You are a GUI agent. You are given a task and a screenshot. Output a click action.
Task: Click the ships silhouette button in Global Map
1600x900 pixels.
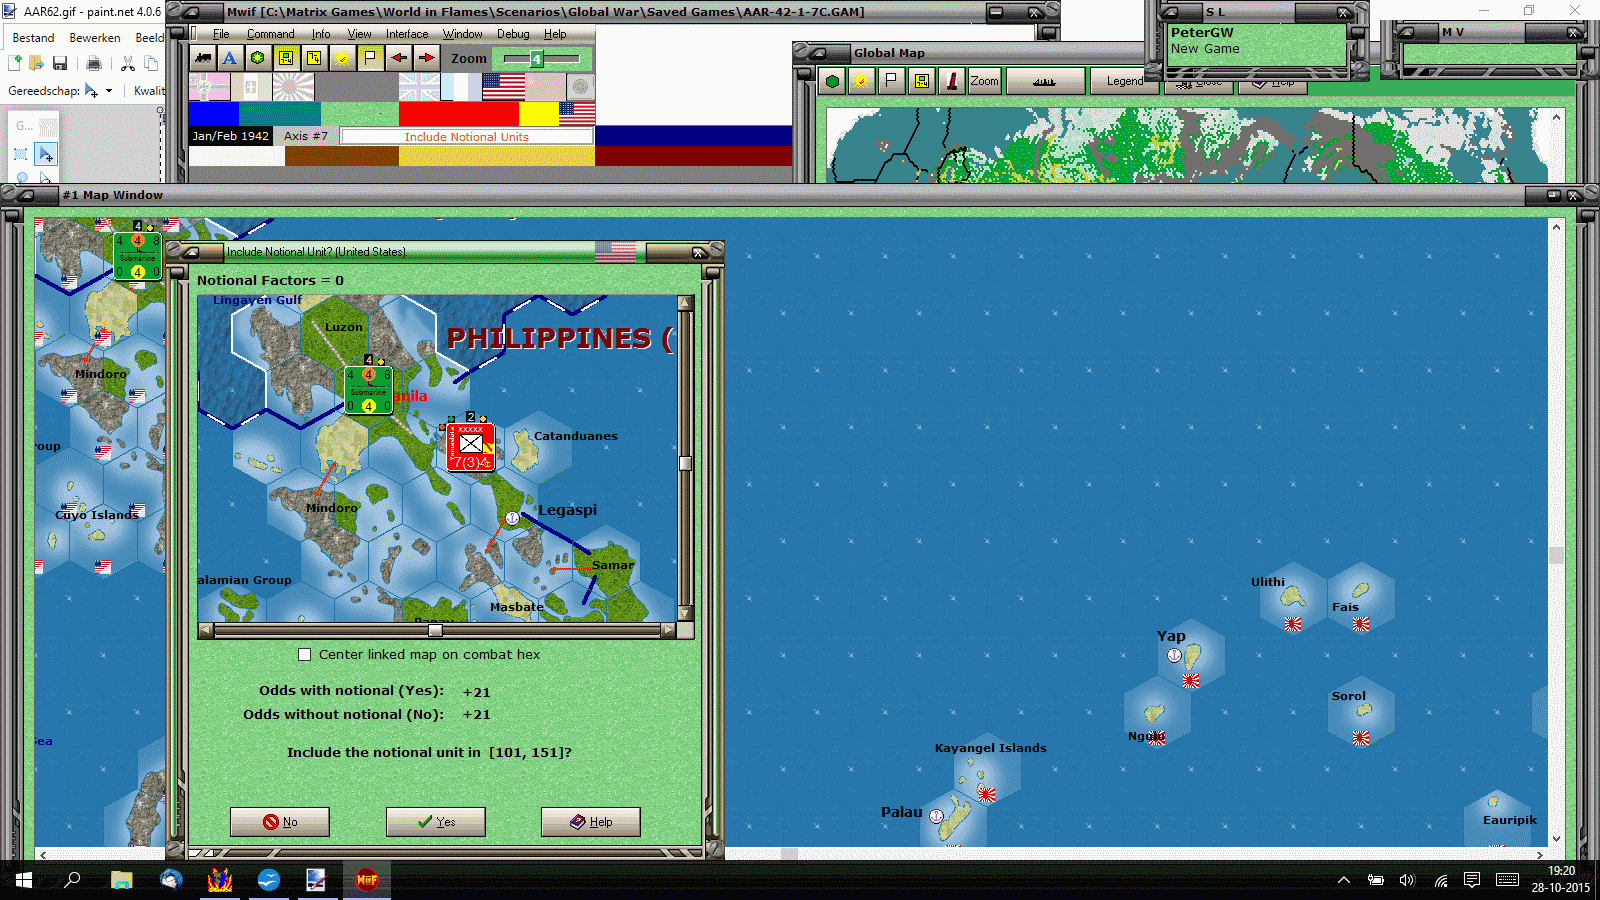point(1044,81)
